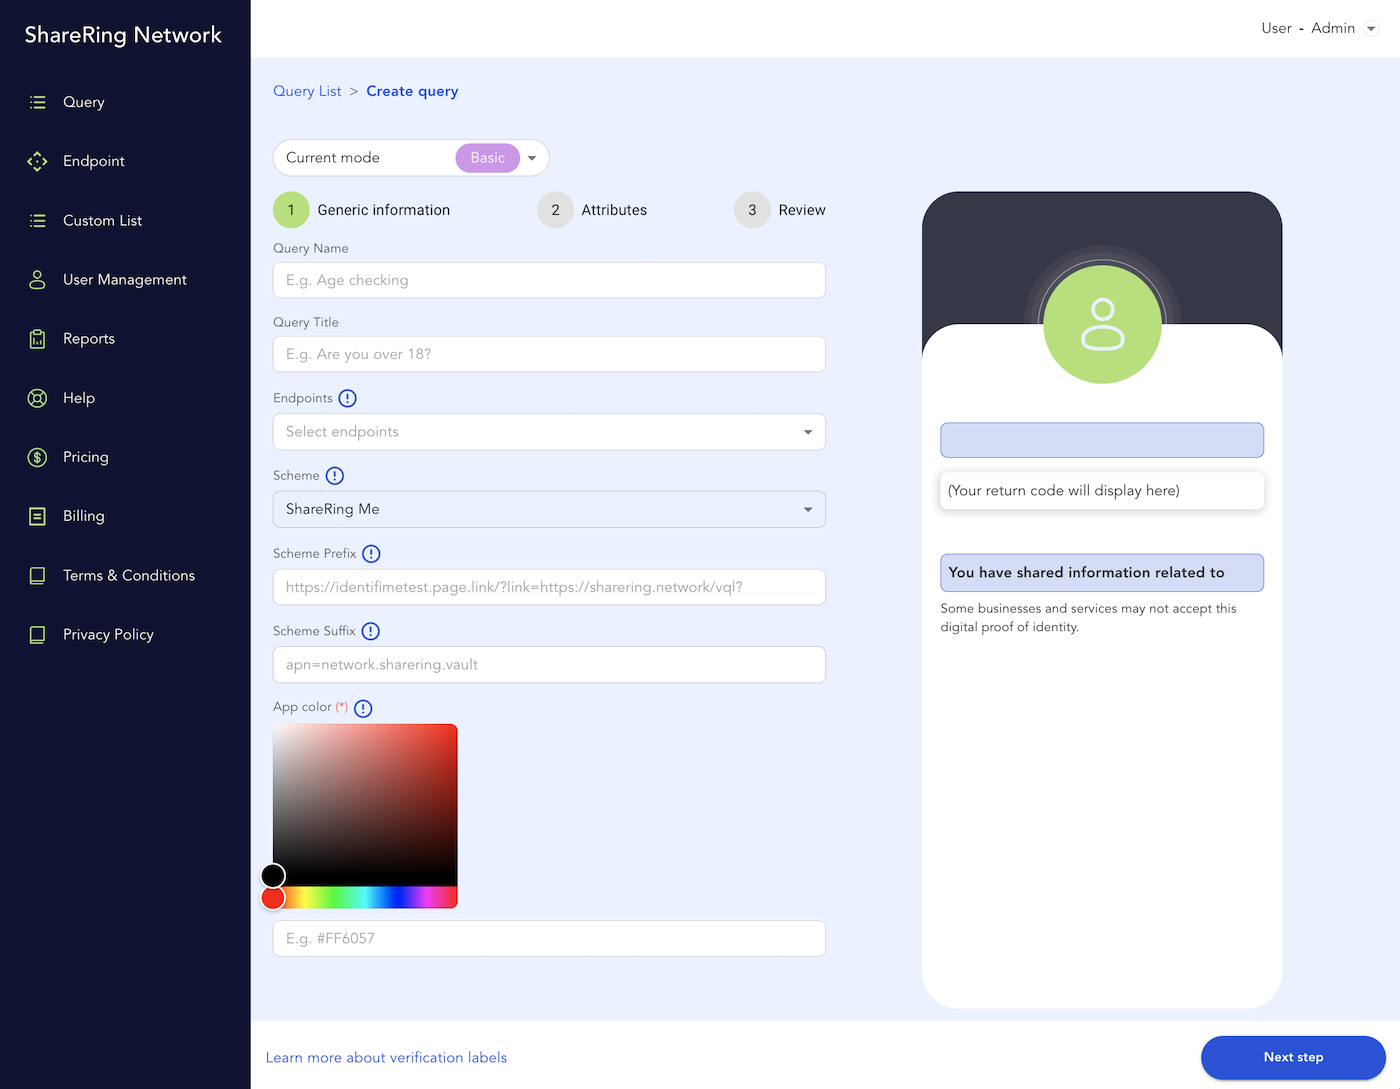This screenshot has width=1400, height=1089.
Task: Click the User Management person icon
Action: click(x=38, y=280)
